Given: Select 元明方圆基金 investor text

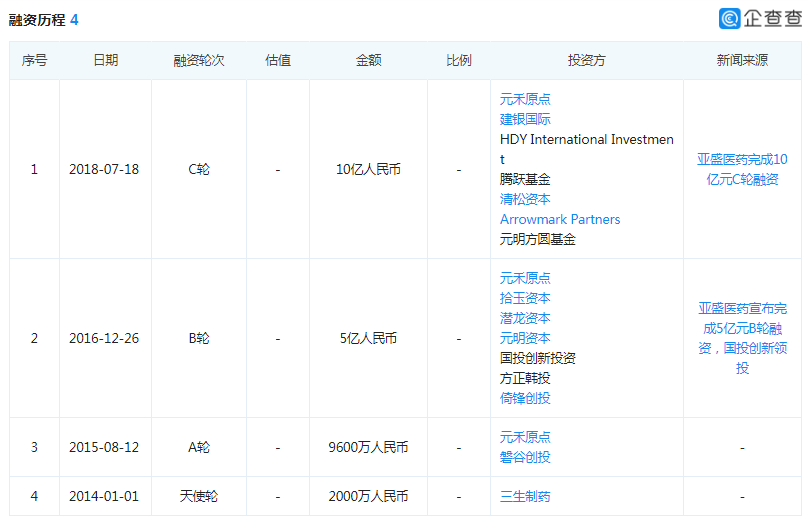Looking at the screenshot, I should click(x=537, y=239).
